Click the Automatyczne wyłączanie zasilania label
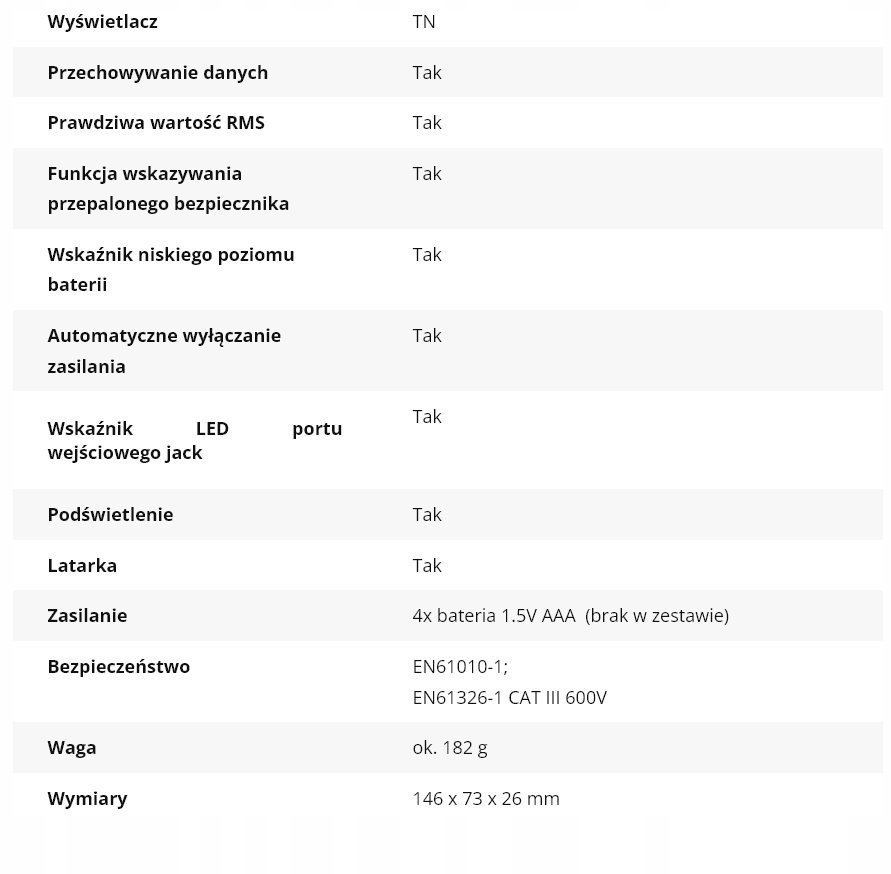 tap(164, 351)
